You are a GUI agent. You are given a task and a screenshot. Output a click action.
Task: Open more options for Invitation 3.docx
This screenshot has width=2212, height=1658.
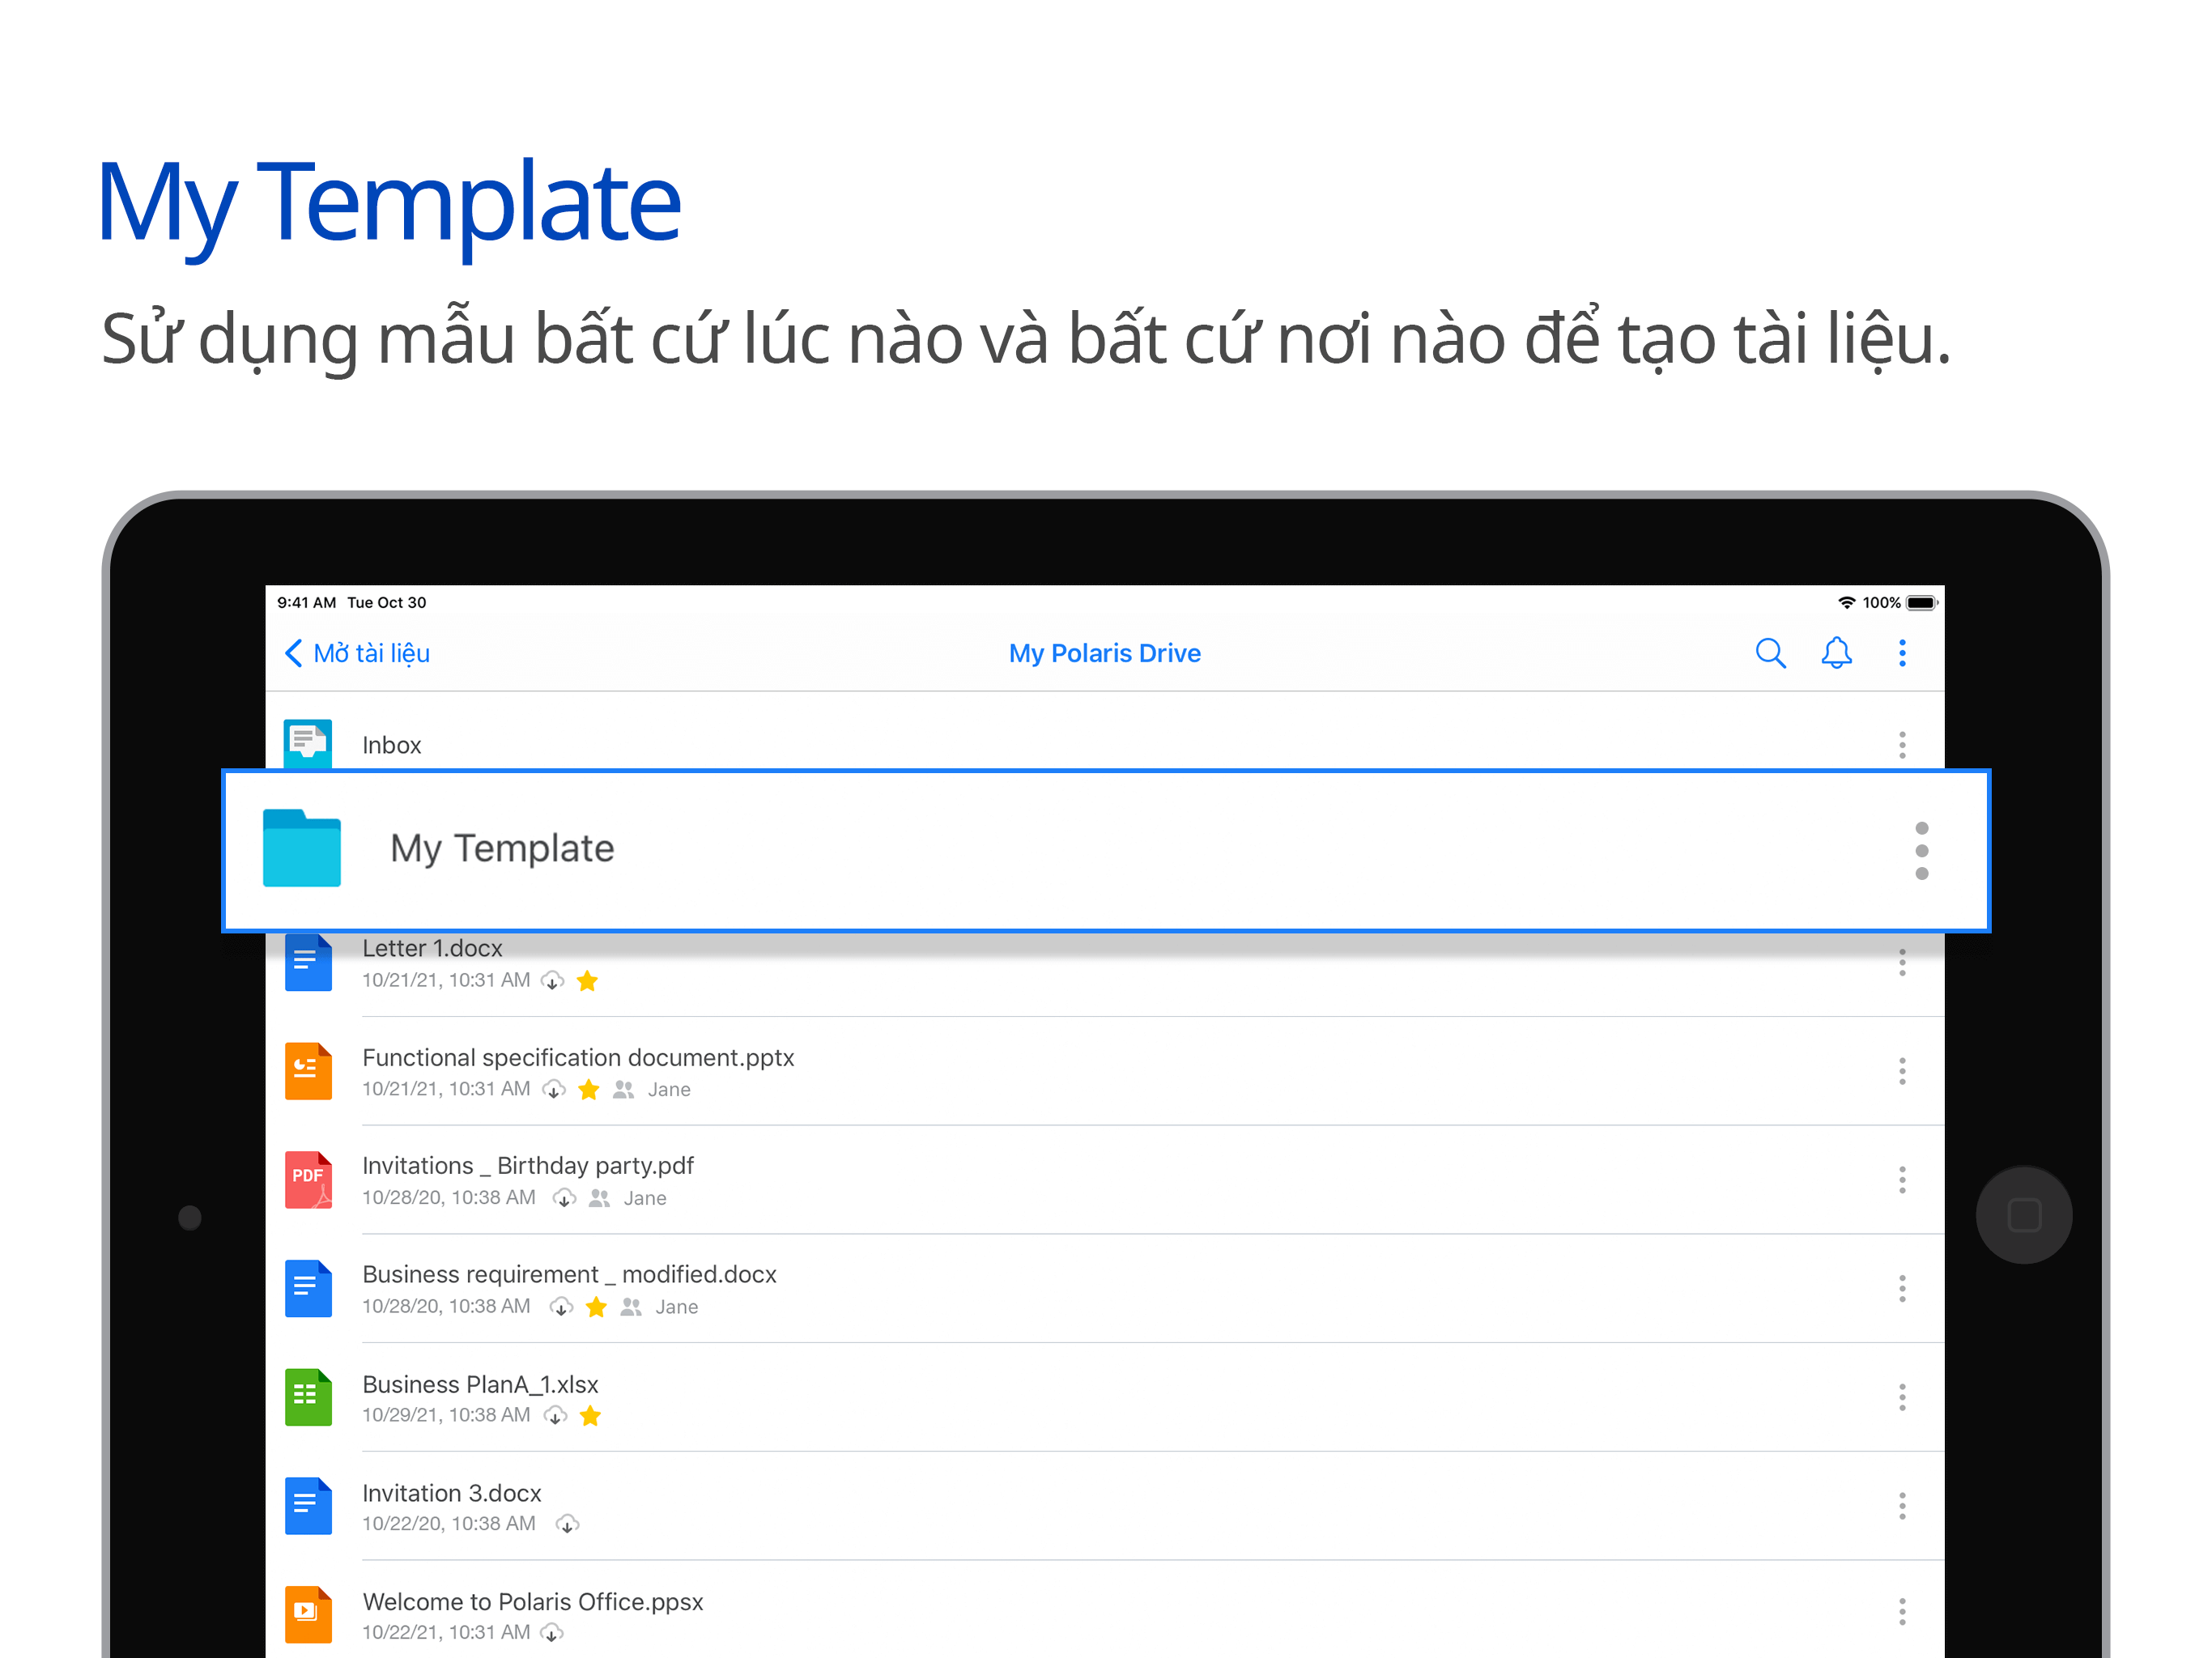(1901, 1505)
